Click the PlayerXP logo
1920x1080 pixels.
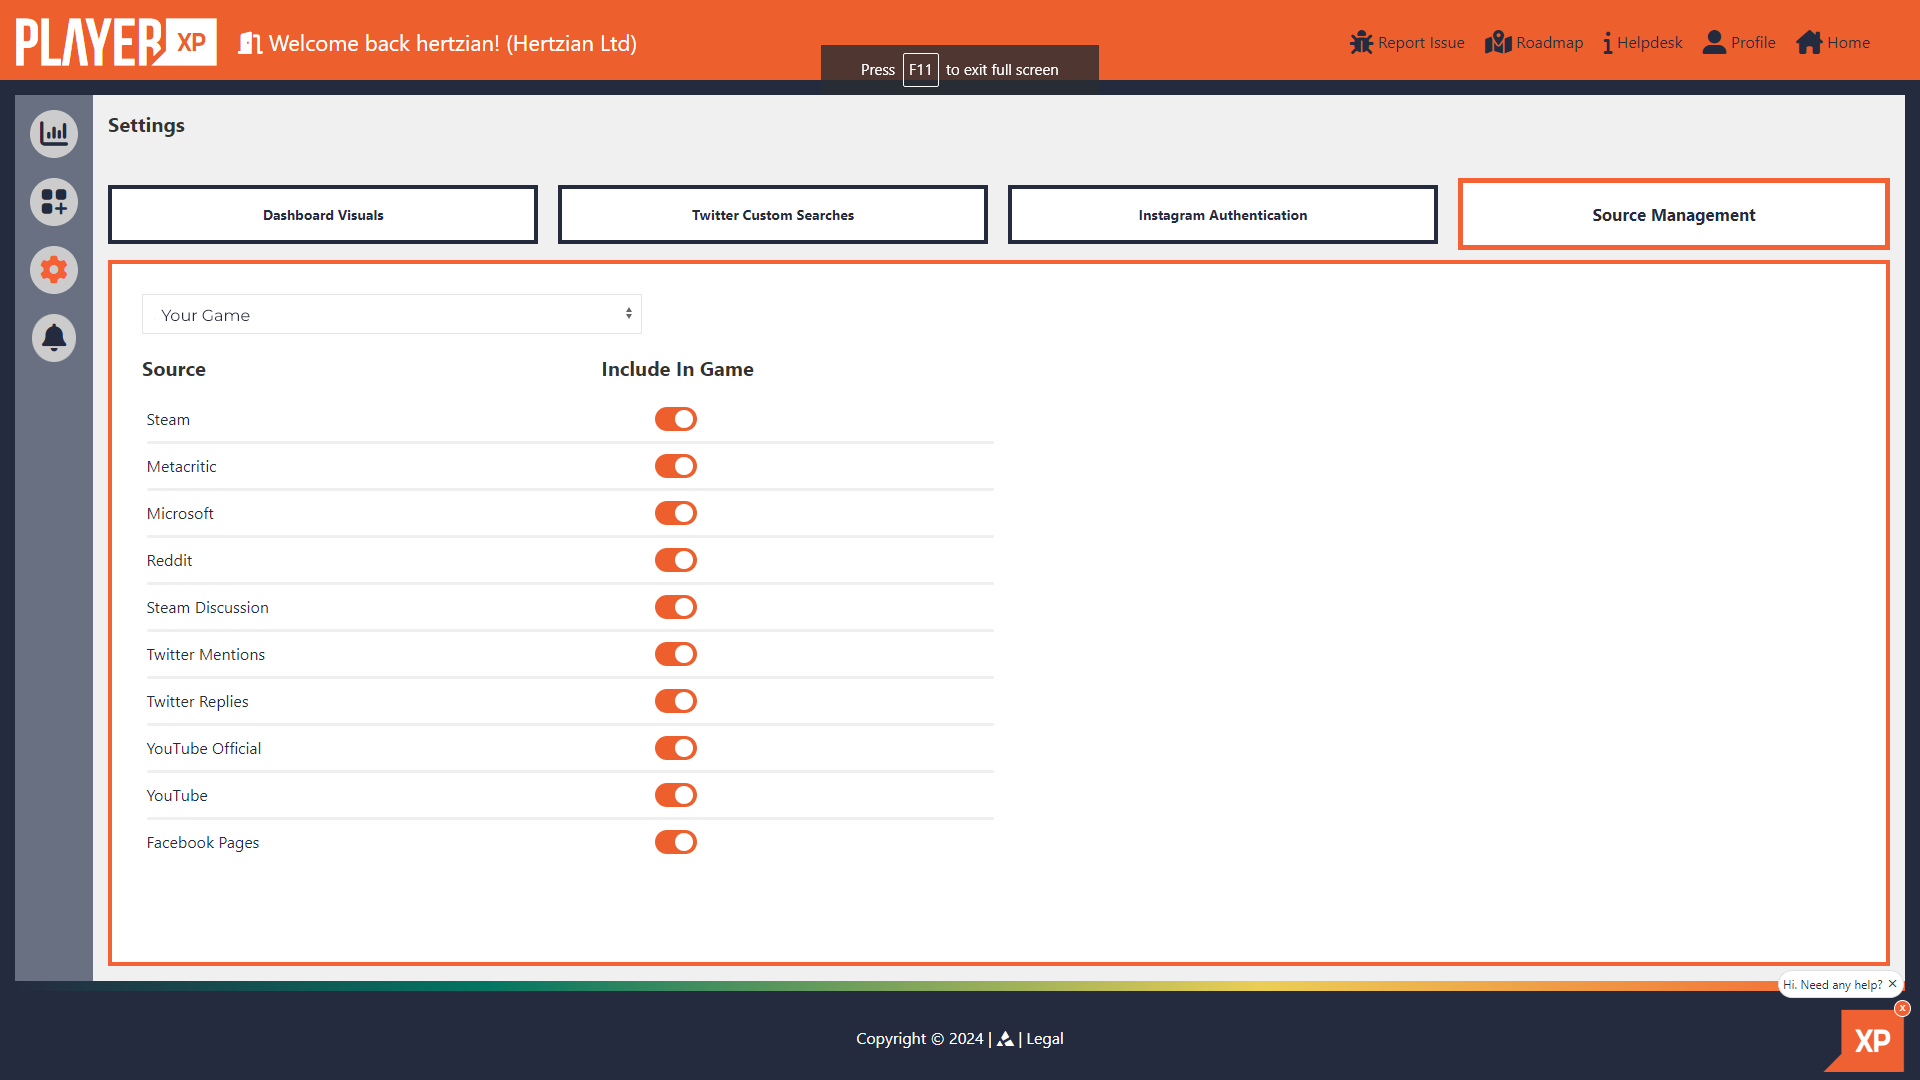tap(116, 42)
